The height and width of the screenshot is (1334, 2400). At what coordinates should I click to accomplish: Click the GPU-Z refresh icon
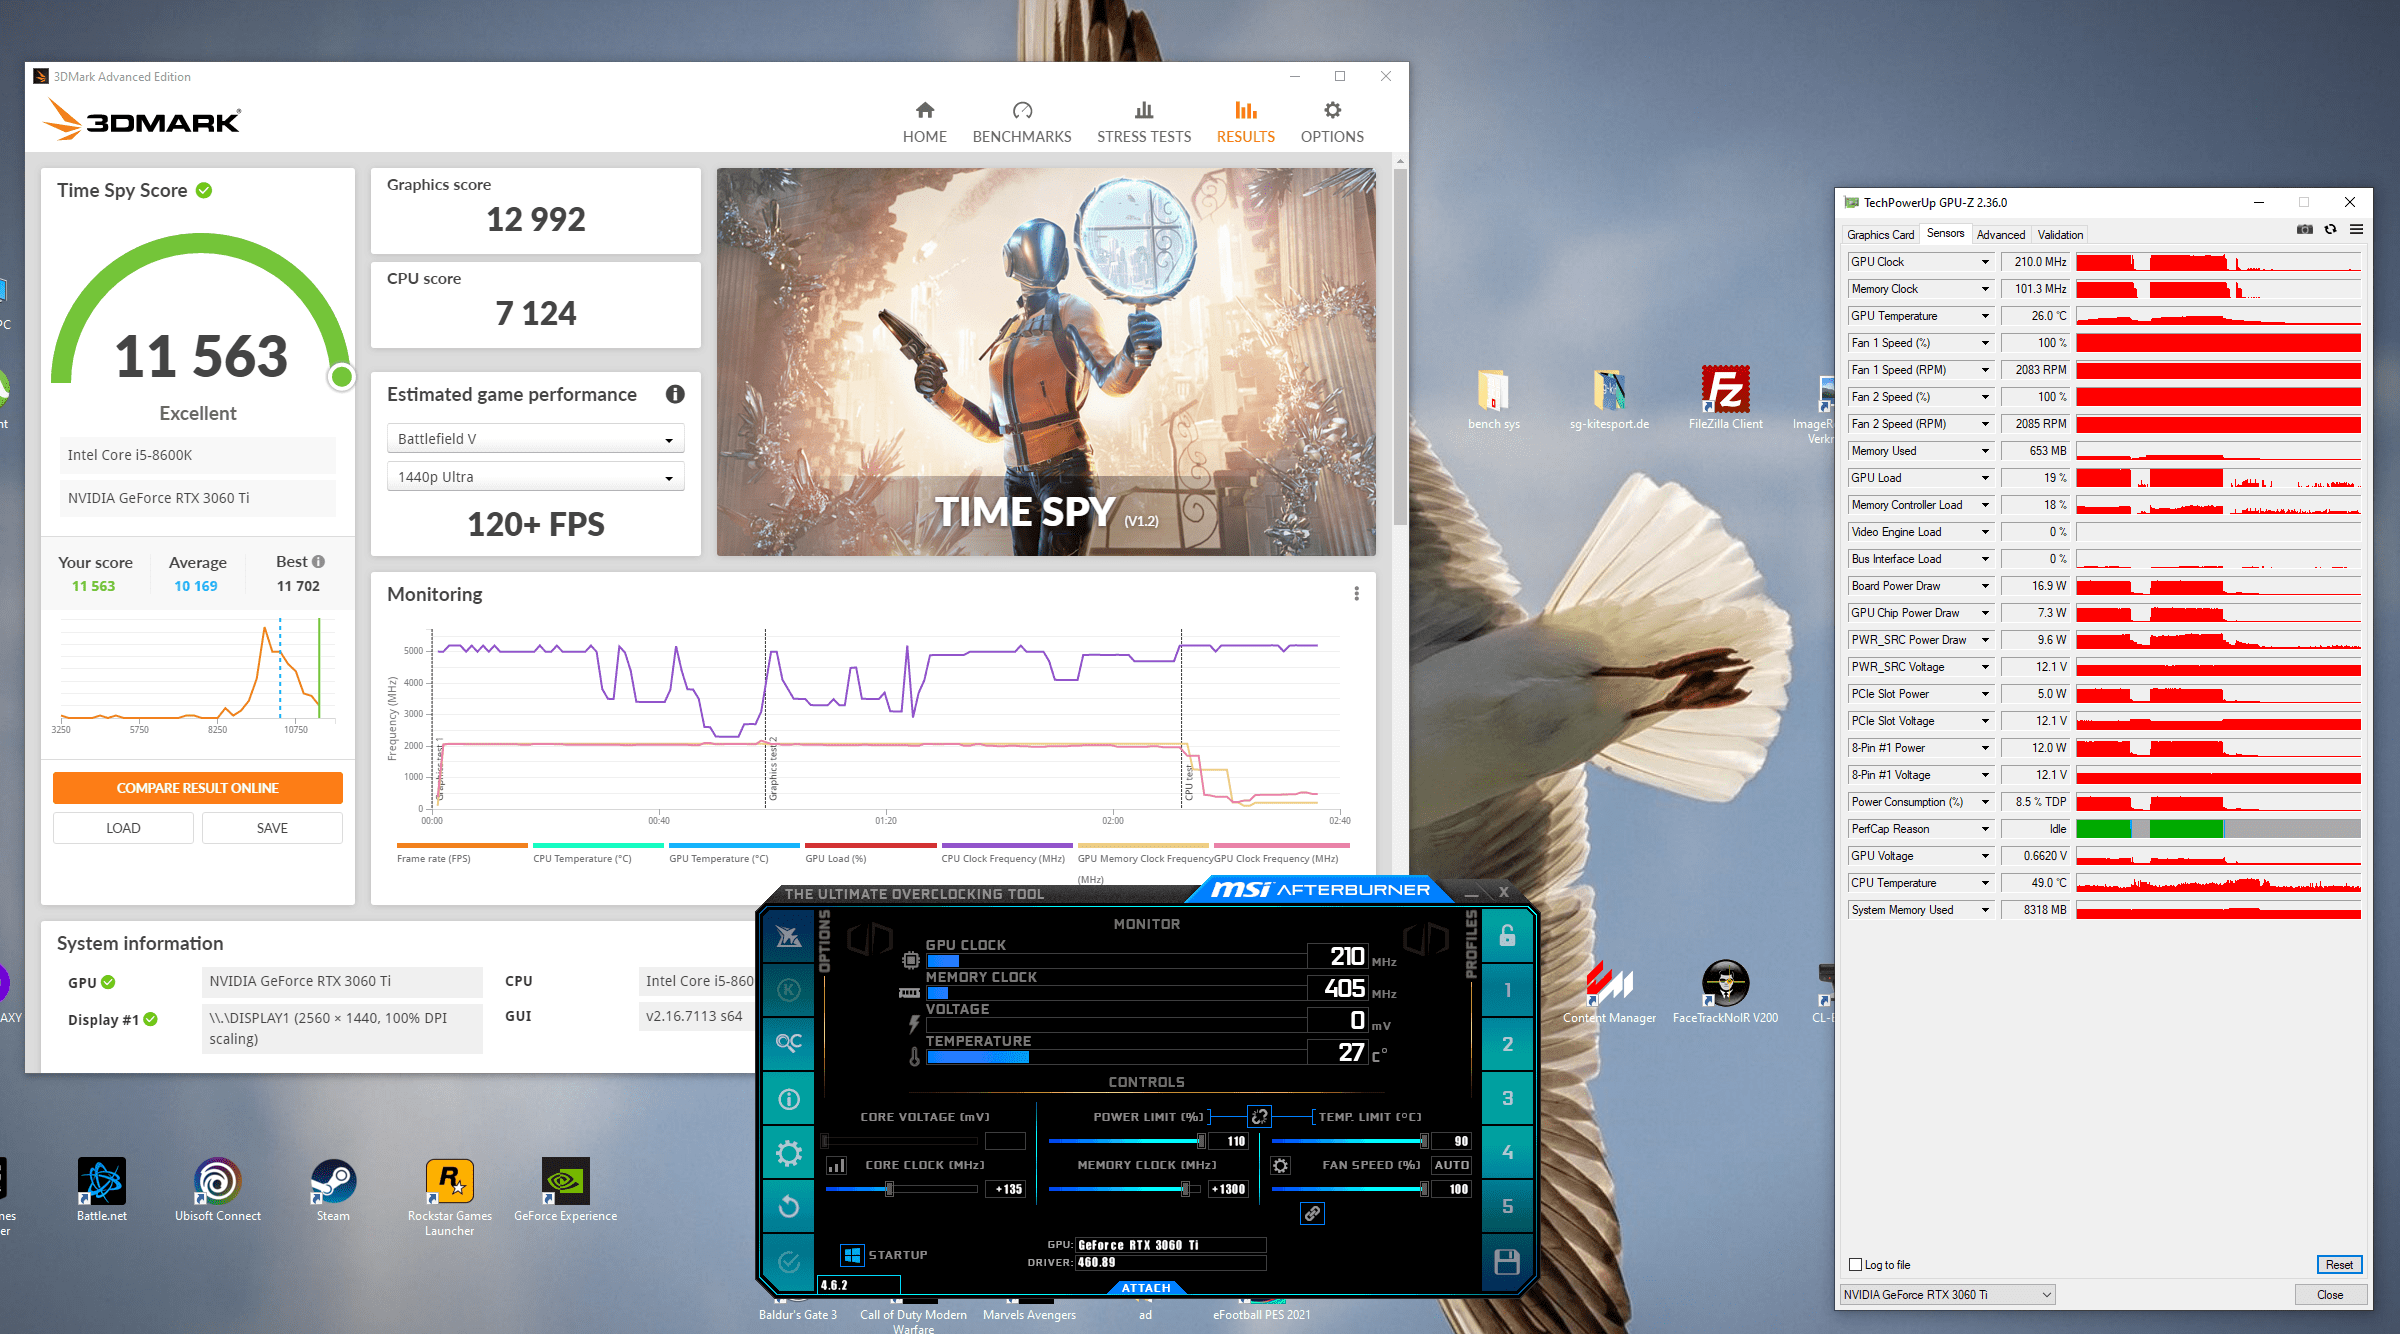tap(2330, 230)
